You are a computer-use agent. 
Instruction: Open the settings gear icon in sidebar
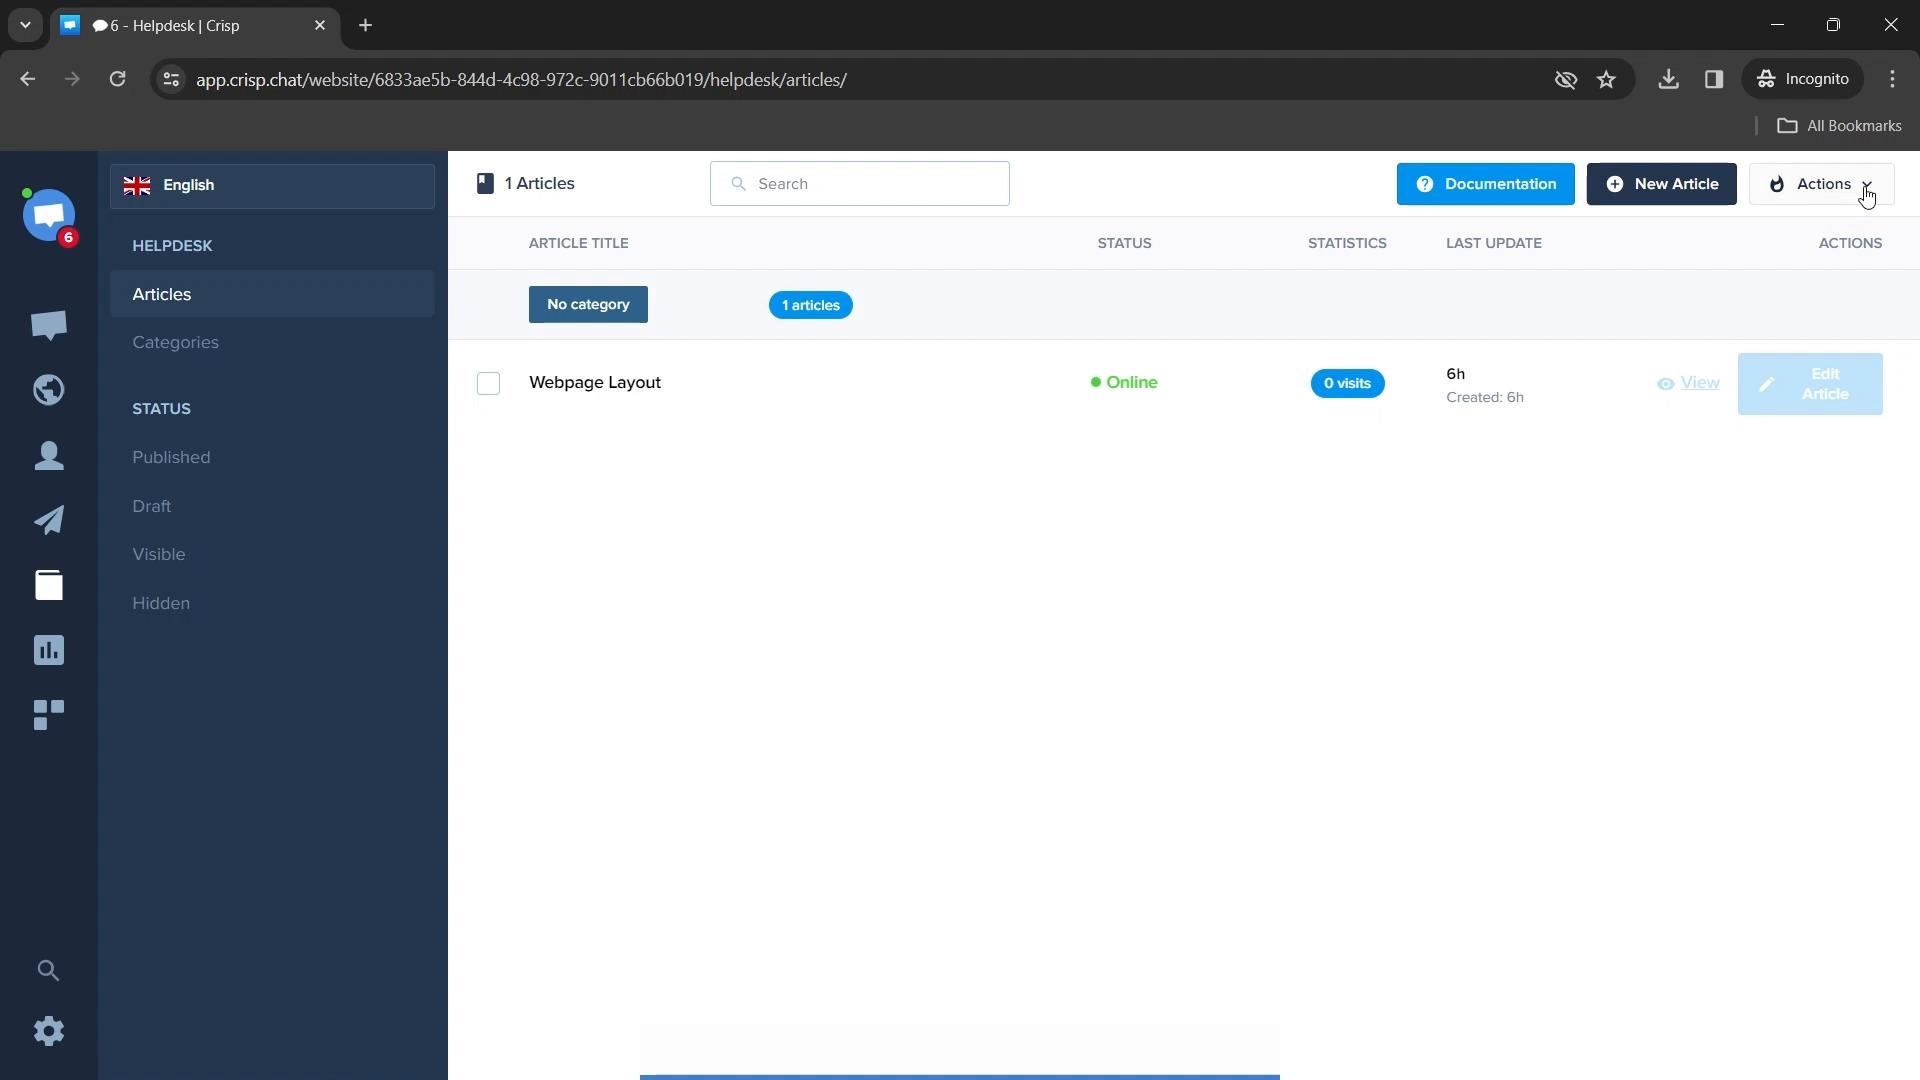coord(49,1030)
